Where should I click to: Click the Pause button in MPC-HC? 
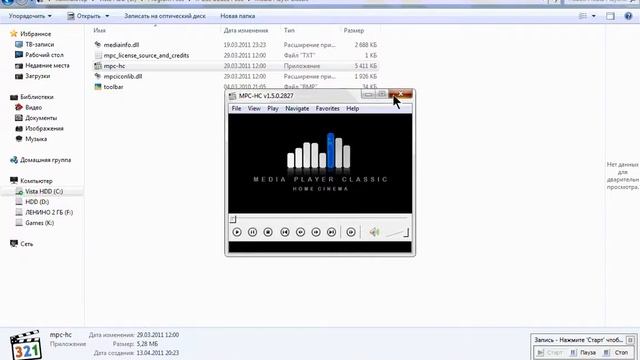(252, 232)
